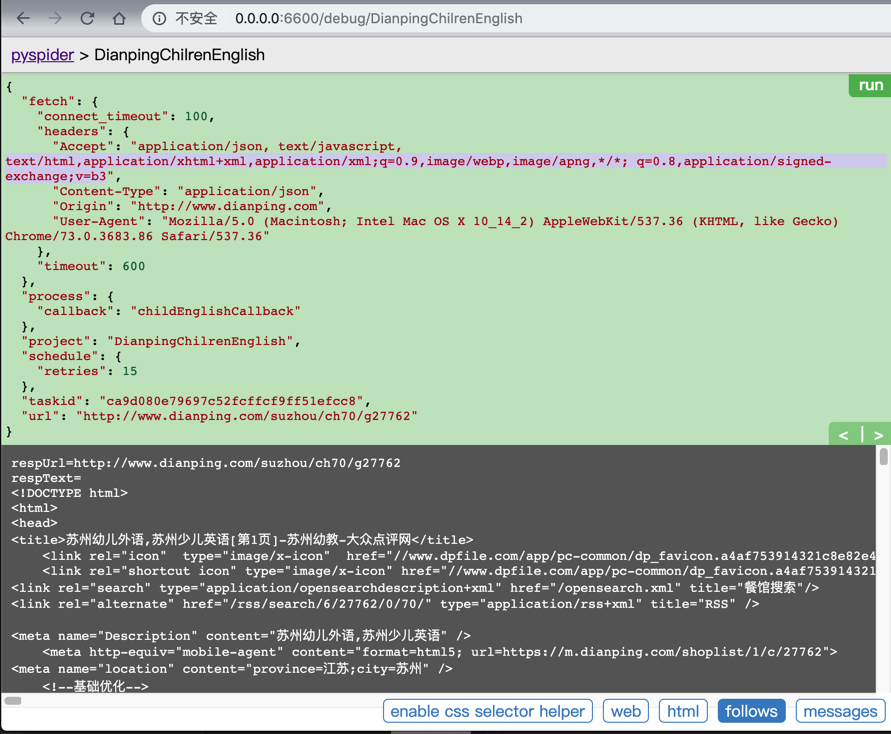Screen dimensions: 891x734
Task: Click the <!DOCTYPE html> line
Action: pos(69,493)
